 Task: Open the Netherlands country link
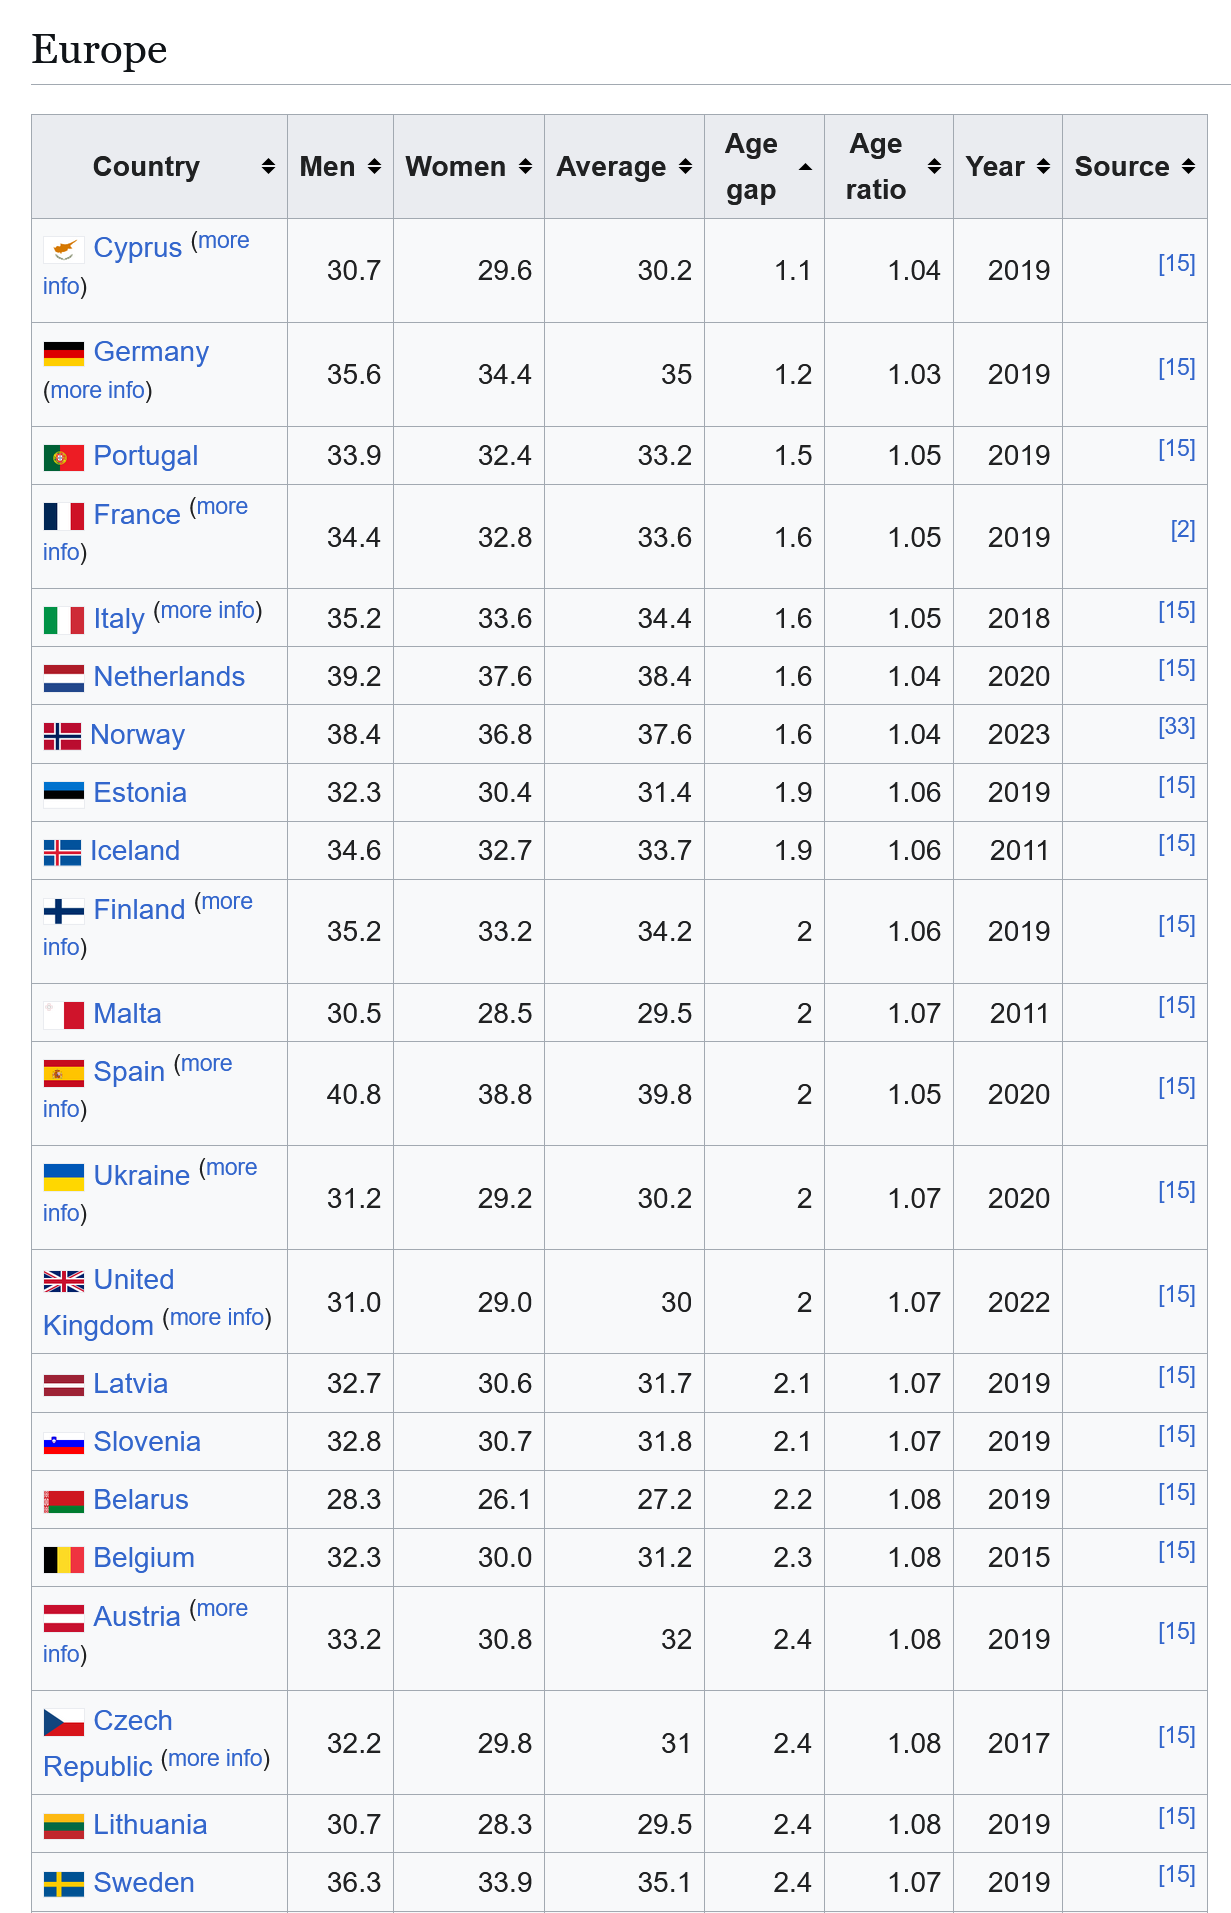pos(169,677)
